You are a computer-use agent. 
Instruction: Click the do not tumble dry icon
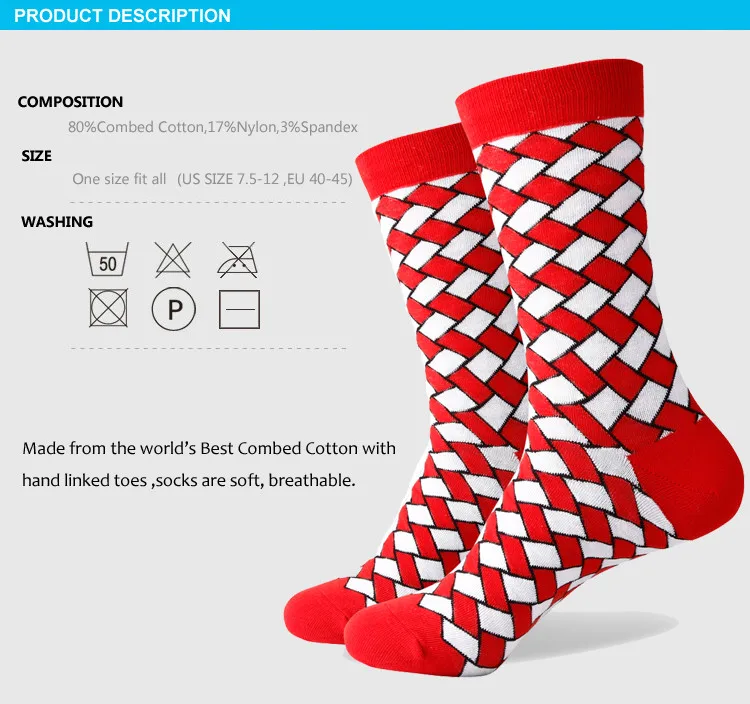pos(109,308)
